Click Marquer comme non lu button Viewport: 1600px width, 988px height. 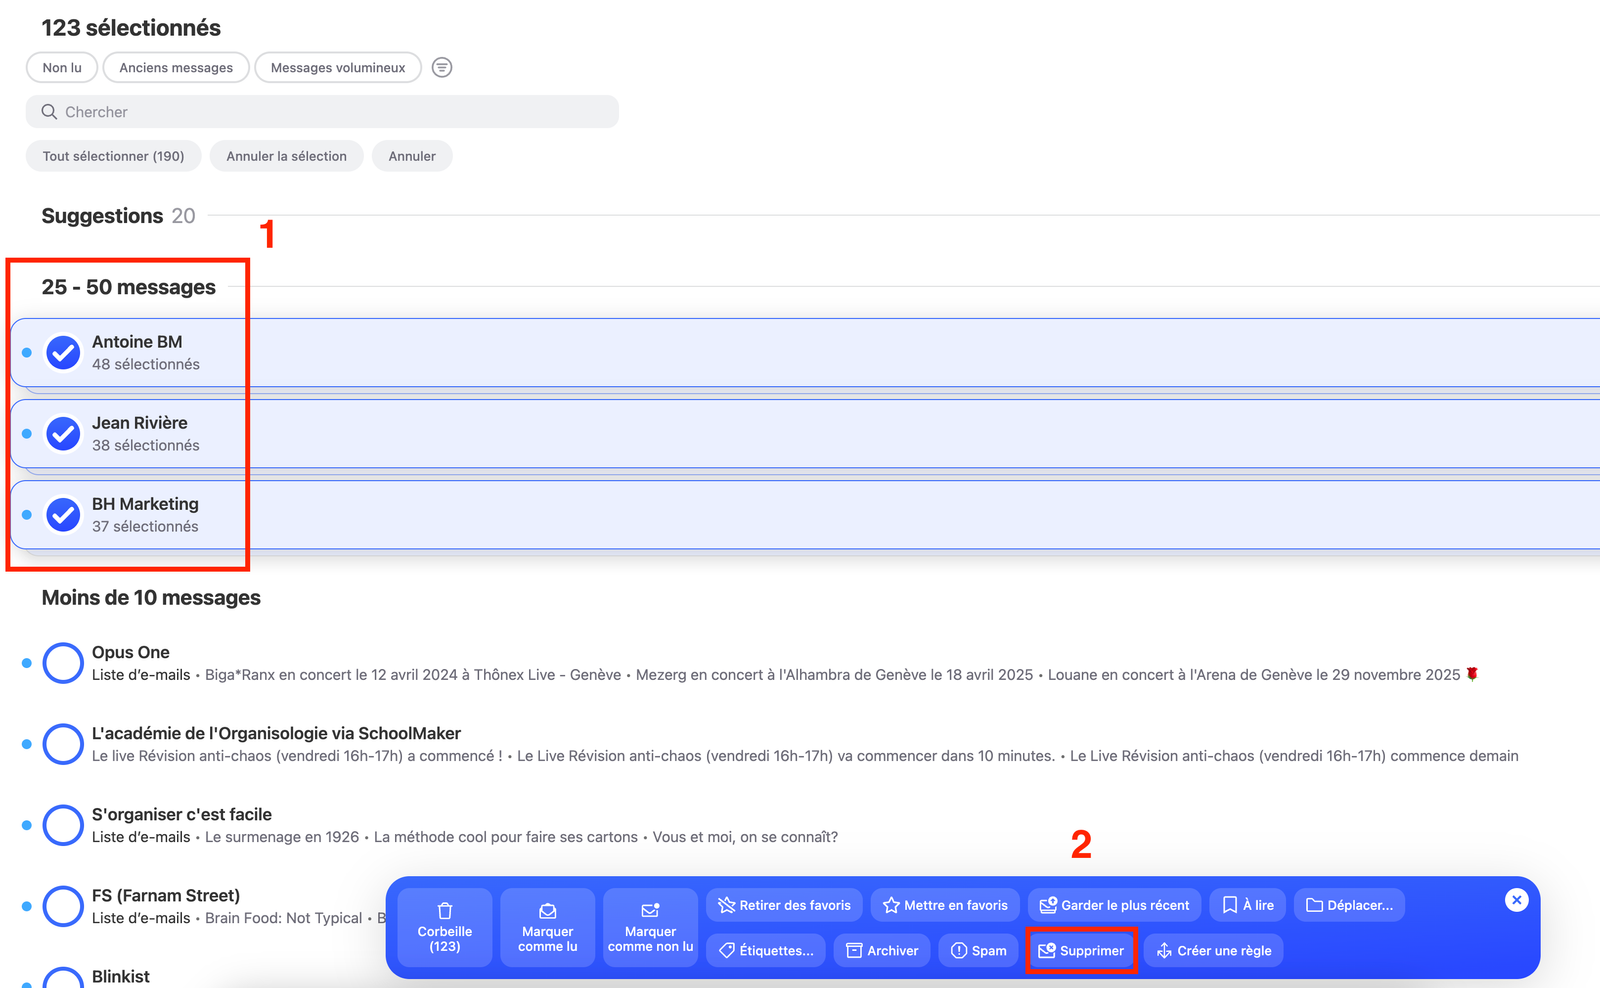(x=650, y=927)
